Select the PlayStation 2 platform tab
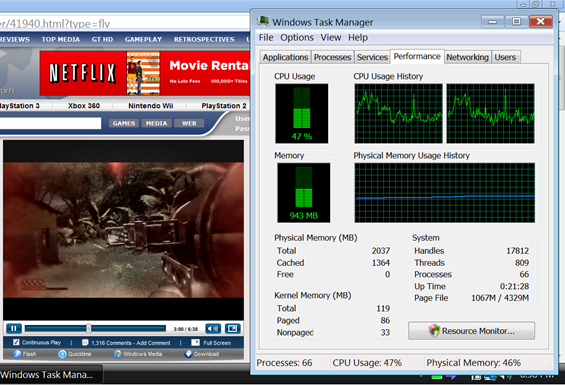Screen dimensions: 565x385 click(224, 106)
